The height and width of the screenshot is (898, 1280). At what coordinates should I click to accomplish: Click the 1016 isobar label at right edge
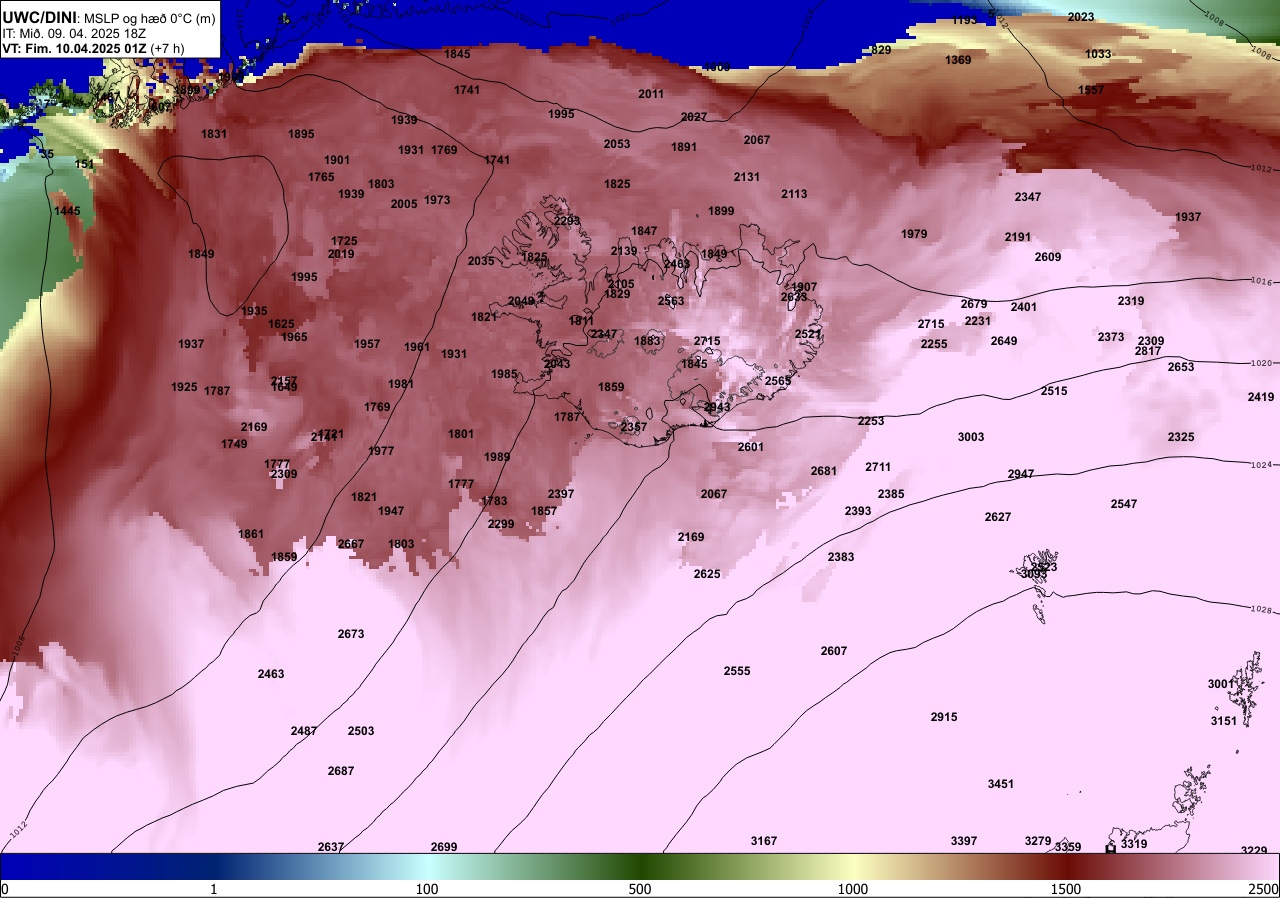point(1260,282)
